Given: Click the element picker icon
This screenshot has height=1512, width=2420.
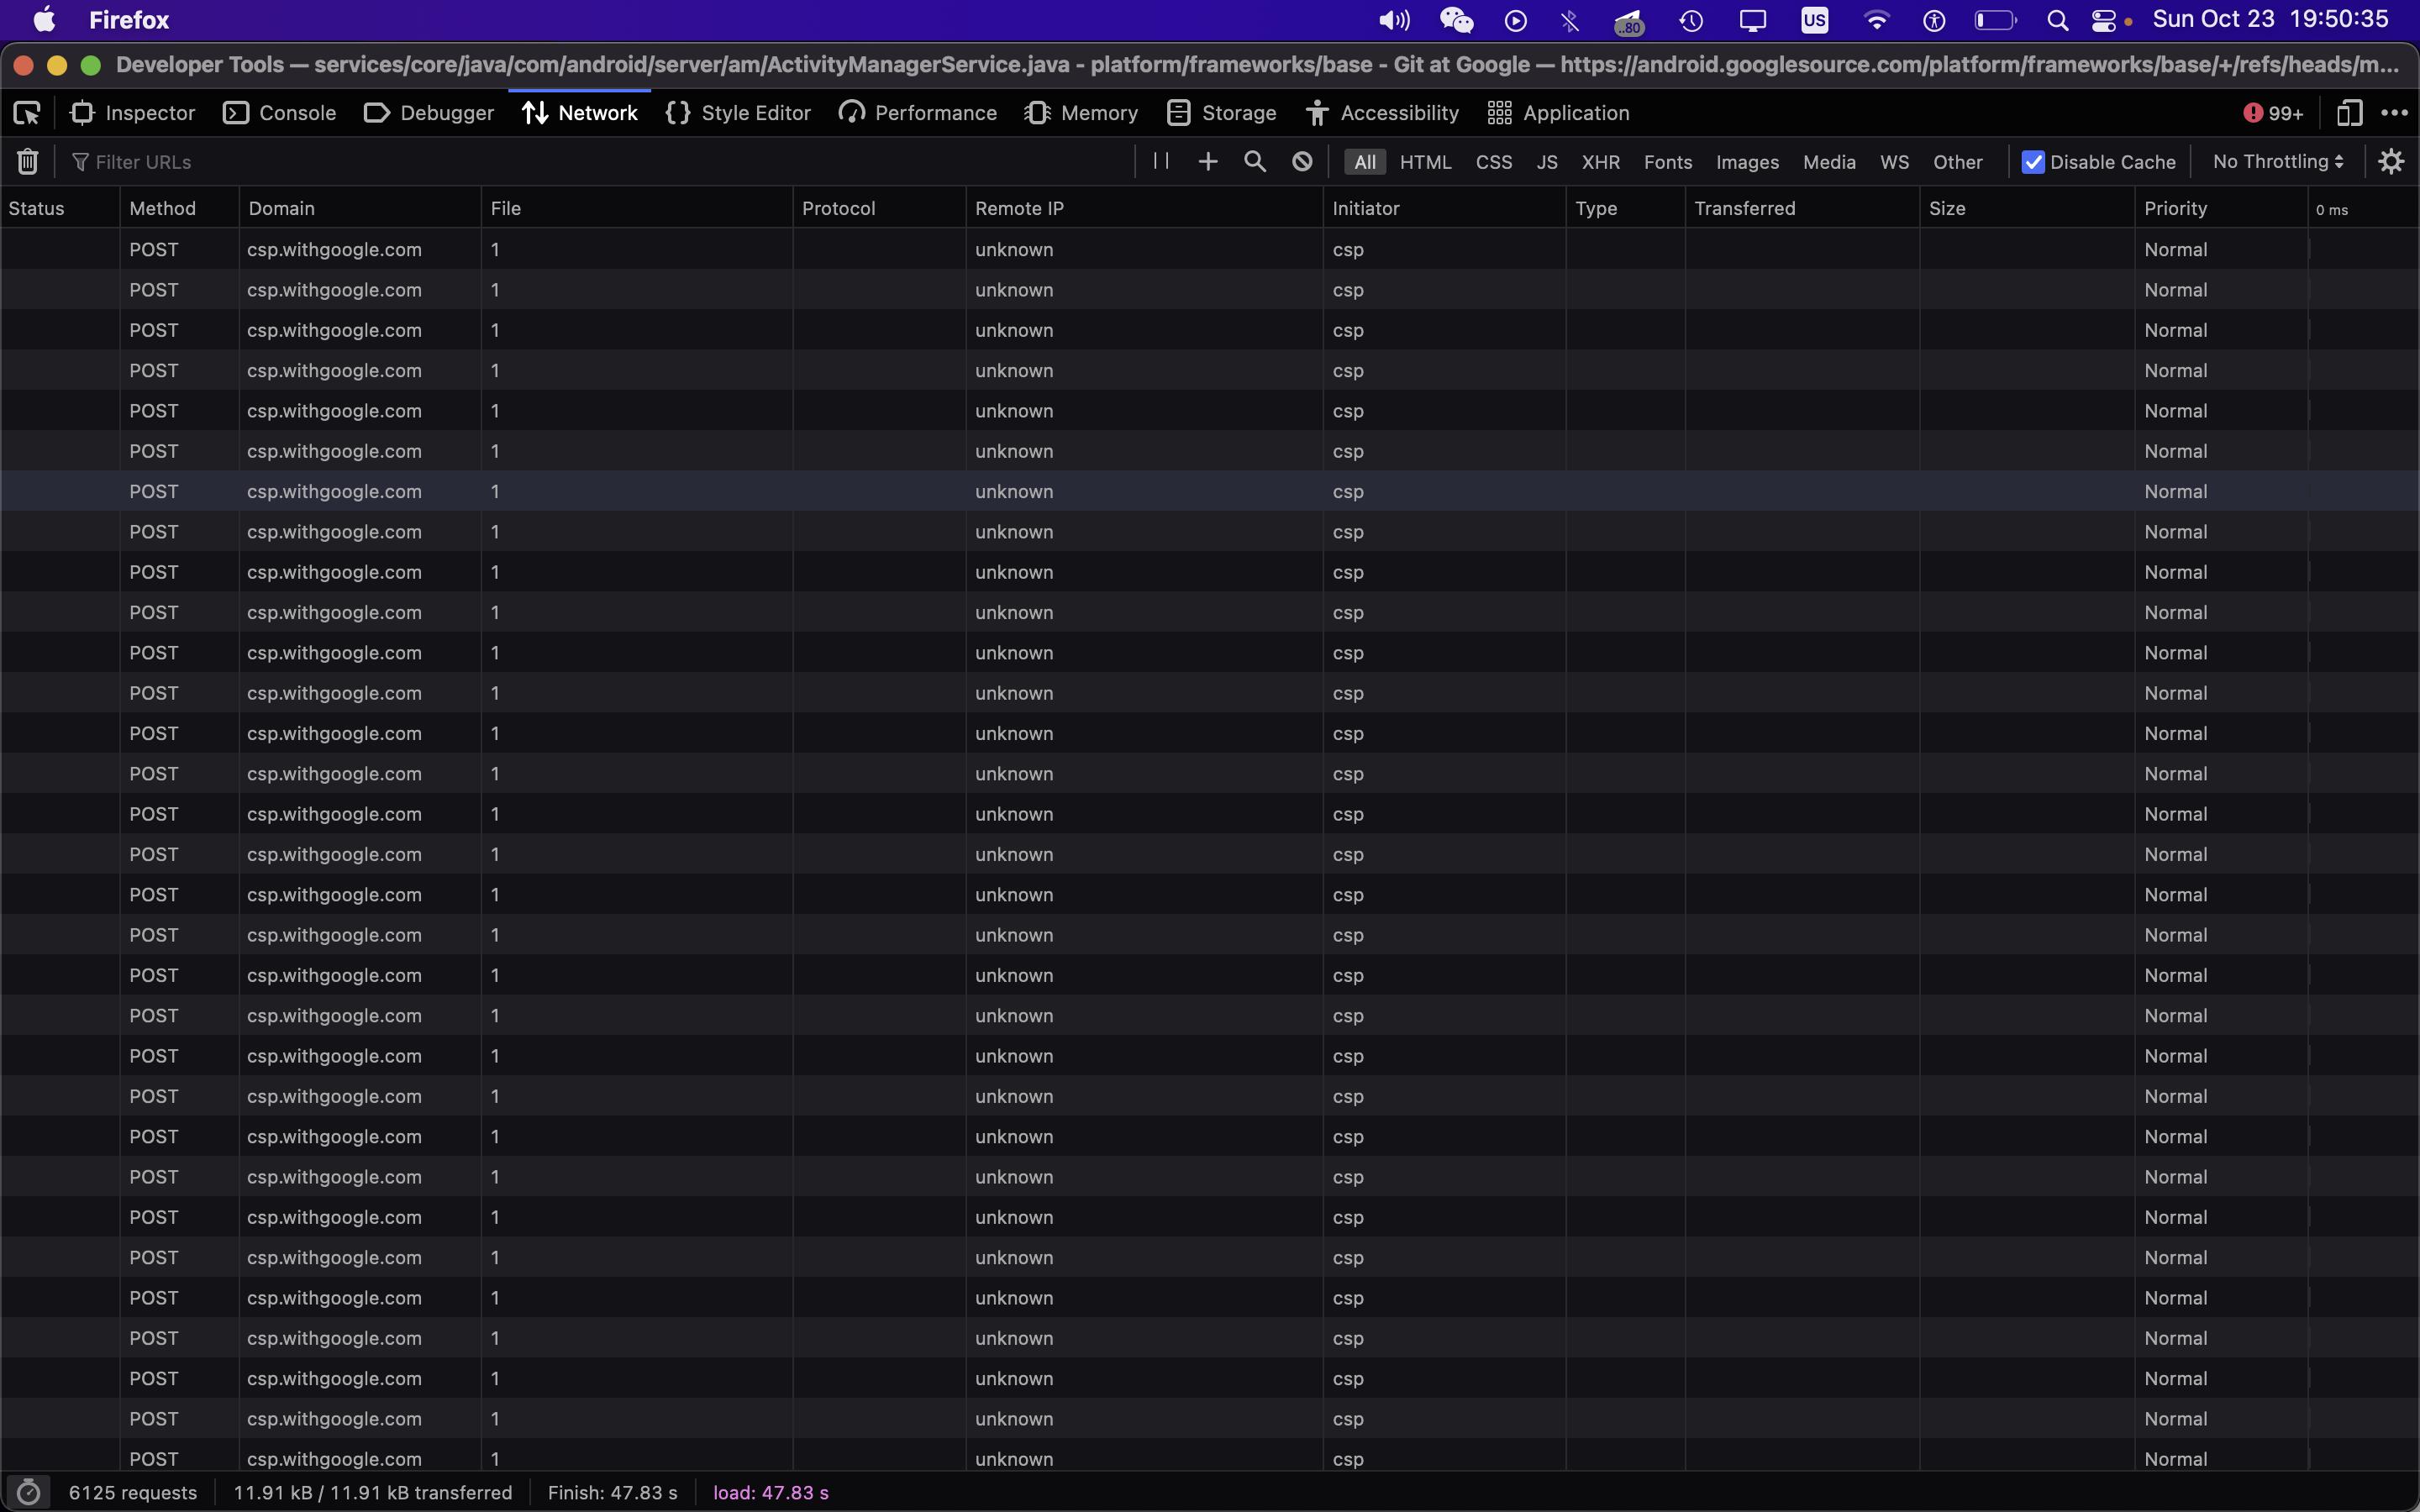Looking at the screenshot, I should [27, 113].
